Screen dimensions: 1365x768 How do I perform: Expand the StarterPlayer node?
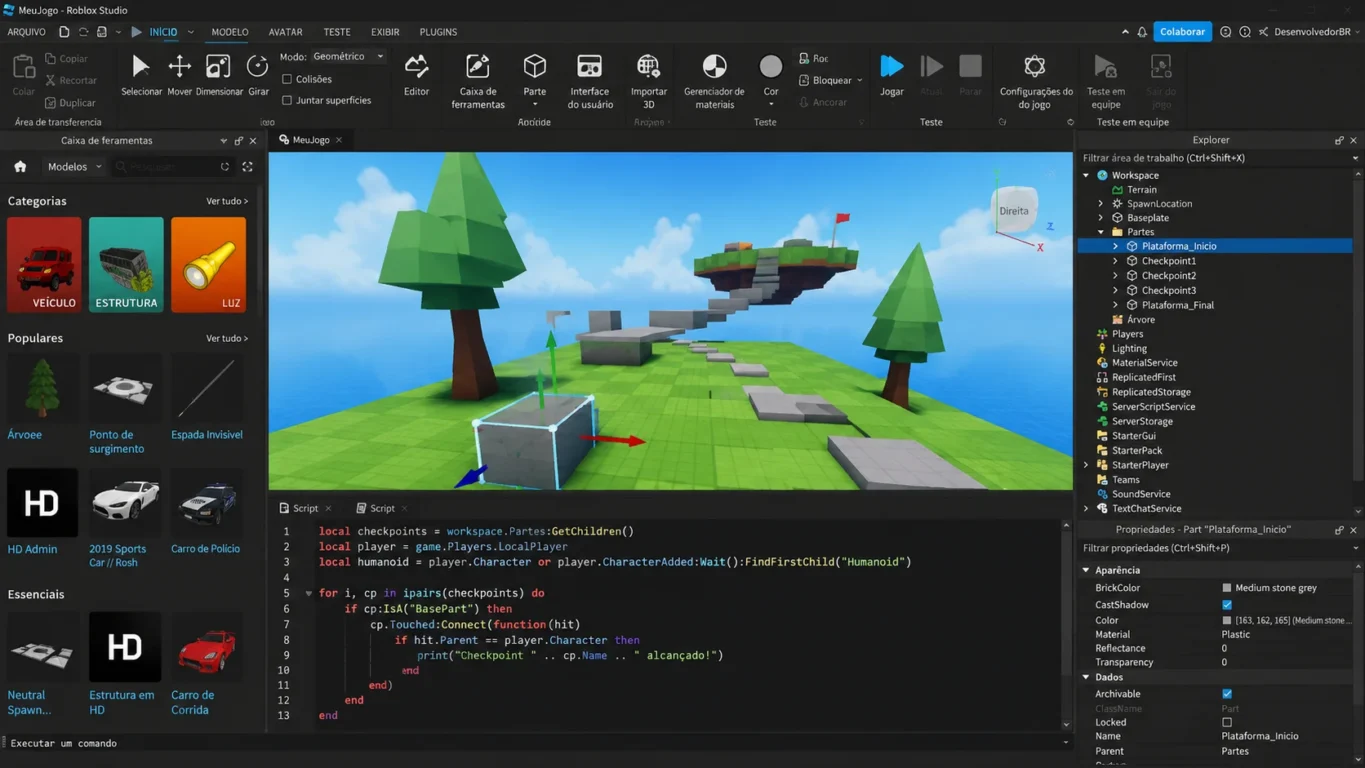click(x=1086, y=465)
